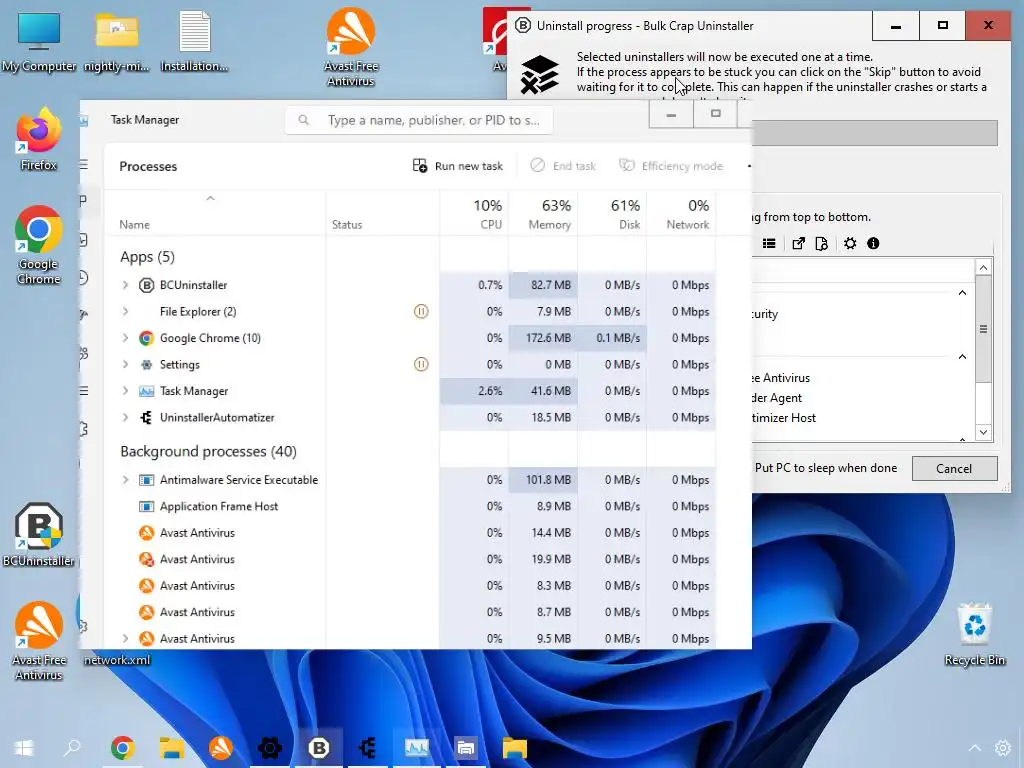Expand the Task Manager process row
The image size is (1024, 768).
point(125,391)
